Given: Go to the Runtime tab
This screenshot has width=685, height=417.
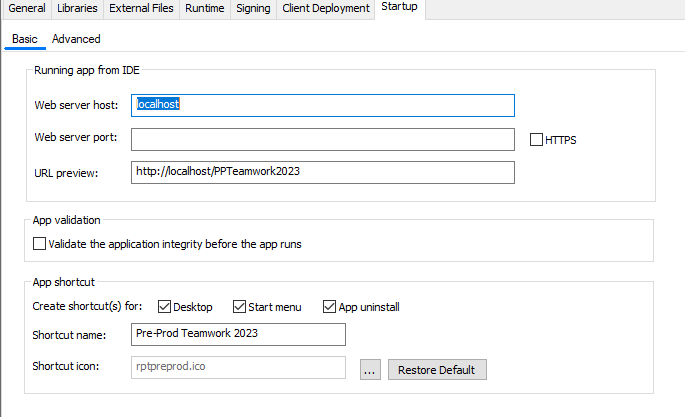Looking at the screenshot, I should click(x=205, y=9).
